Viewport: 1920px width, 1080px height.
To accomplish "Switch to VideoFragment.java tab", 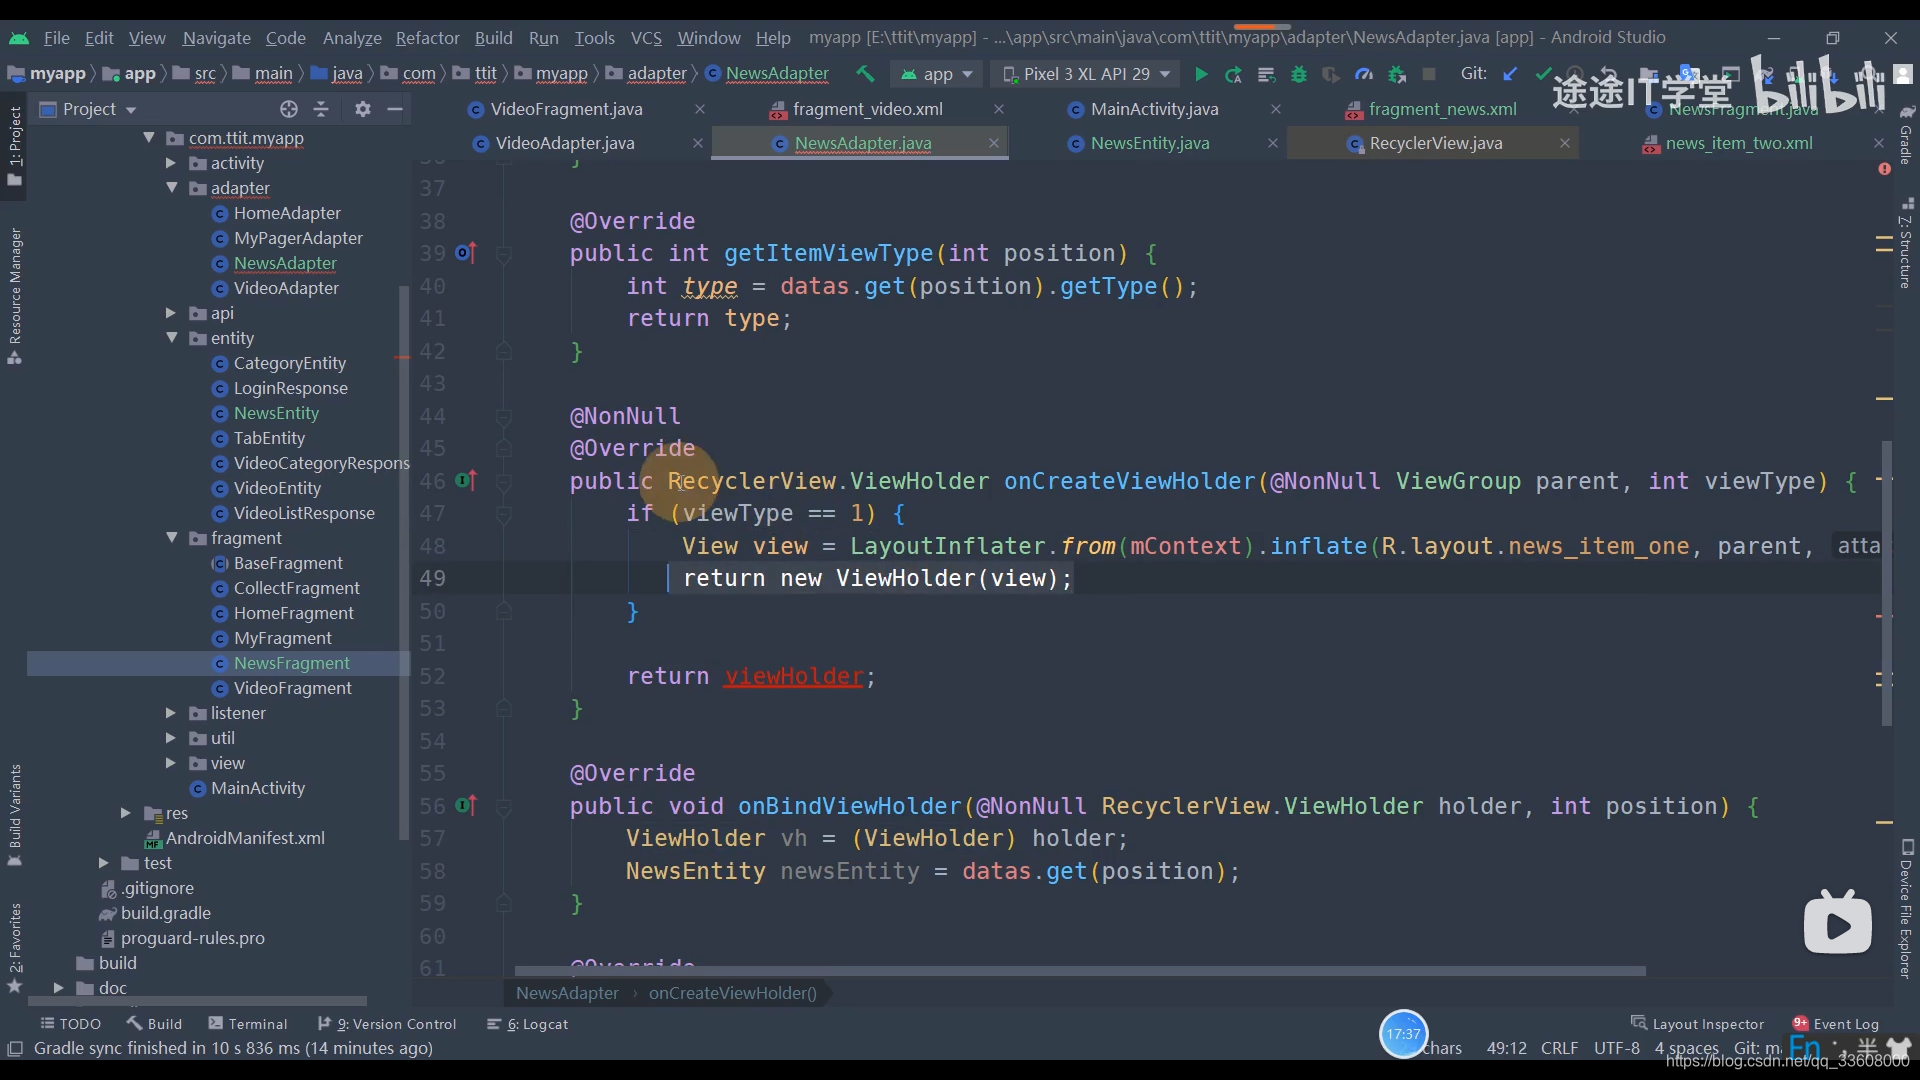I will point(566,109).
